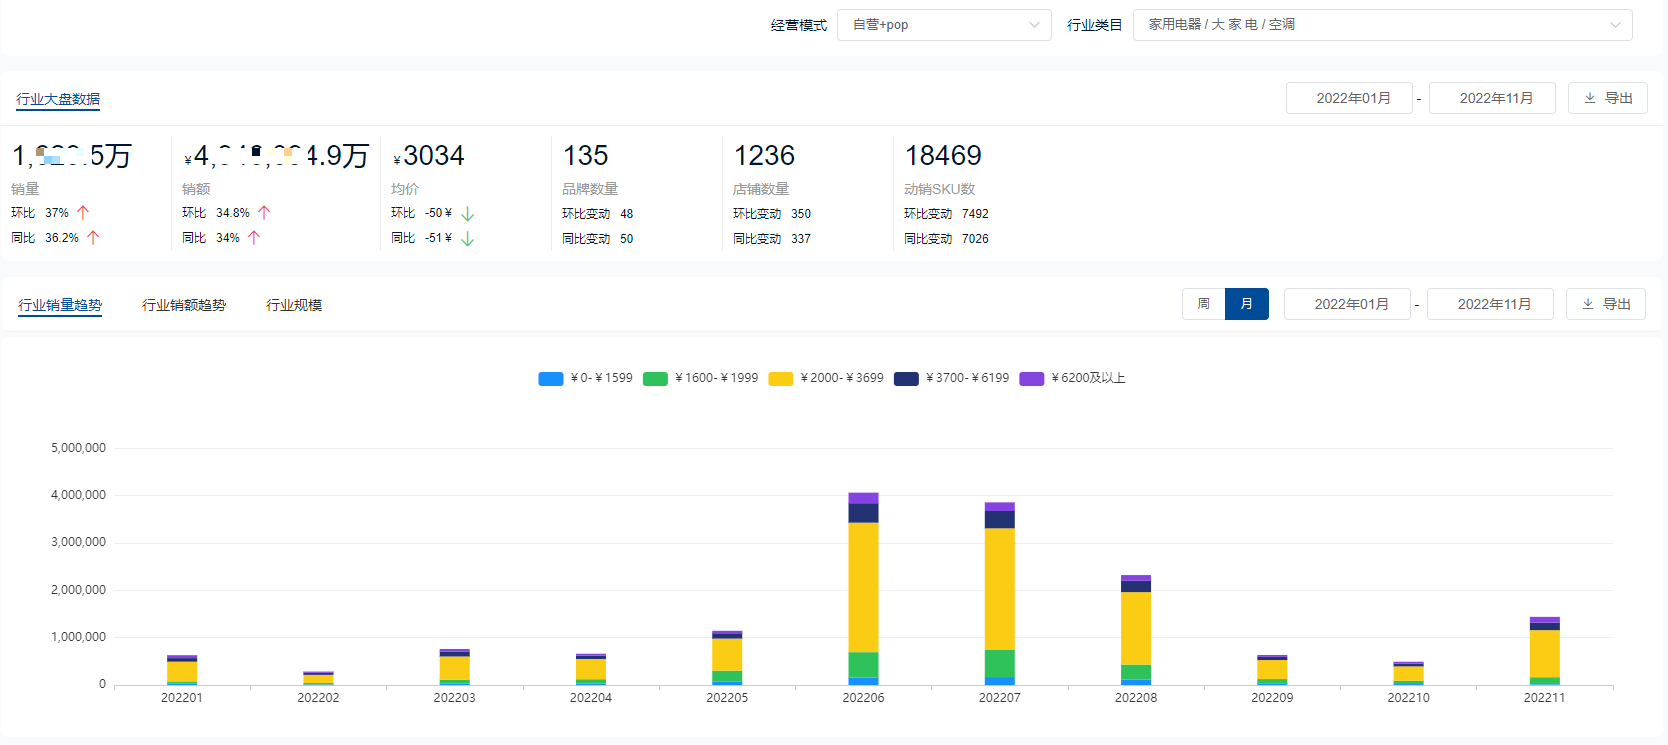Click the 行业大盘数据 heading link
Image resolution: width=1668 pixels, height=745 pixels.
pos(58,99)
